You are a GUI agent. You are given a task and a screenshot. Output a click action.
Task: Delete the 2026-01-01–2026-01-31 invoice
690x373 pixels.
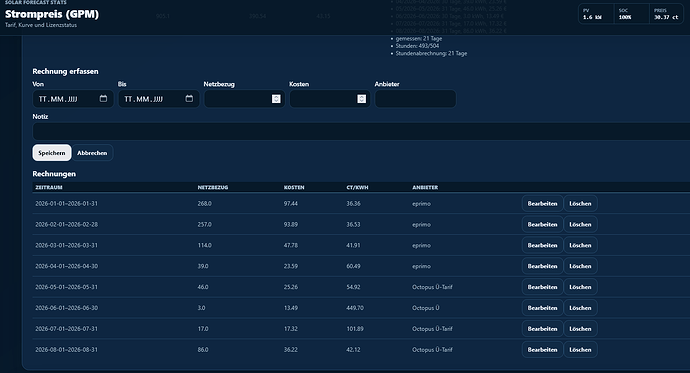pyautogui.click(x=580, y=204)
